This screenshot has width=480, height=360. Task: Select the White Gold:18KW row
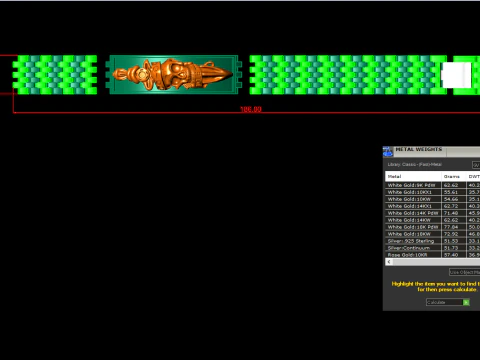(433, 234)
